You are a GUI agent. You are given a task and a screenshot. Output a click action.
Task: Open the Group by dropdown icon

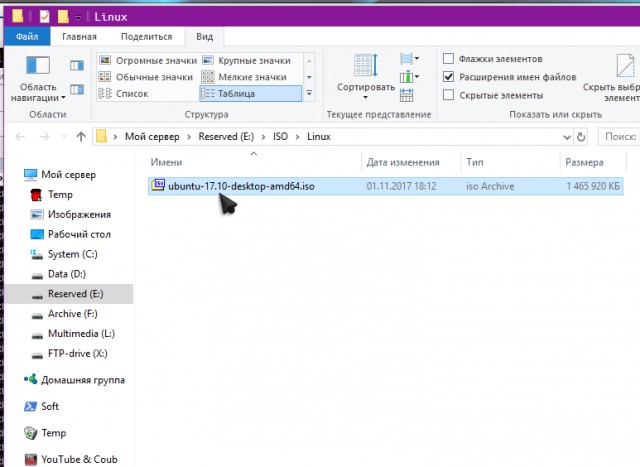point(409,59)
